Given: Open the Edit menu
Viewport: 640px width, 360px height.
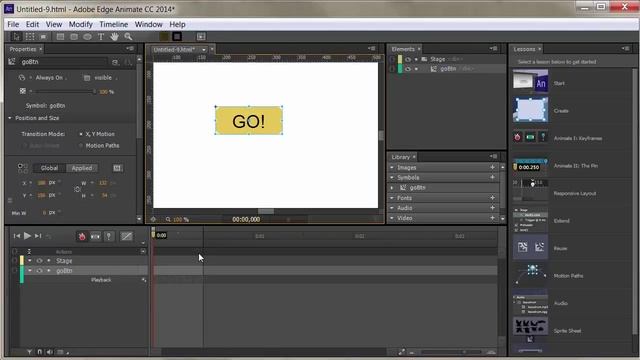Looking at the screenshot, I should click(32, 24).
